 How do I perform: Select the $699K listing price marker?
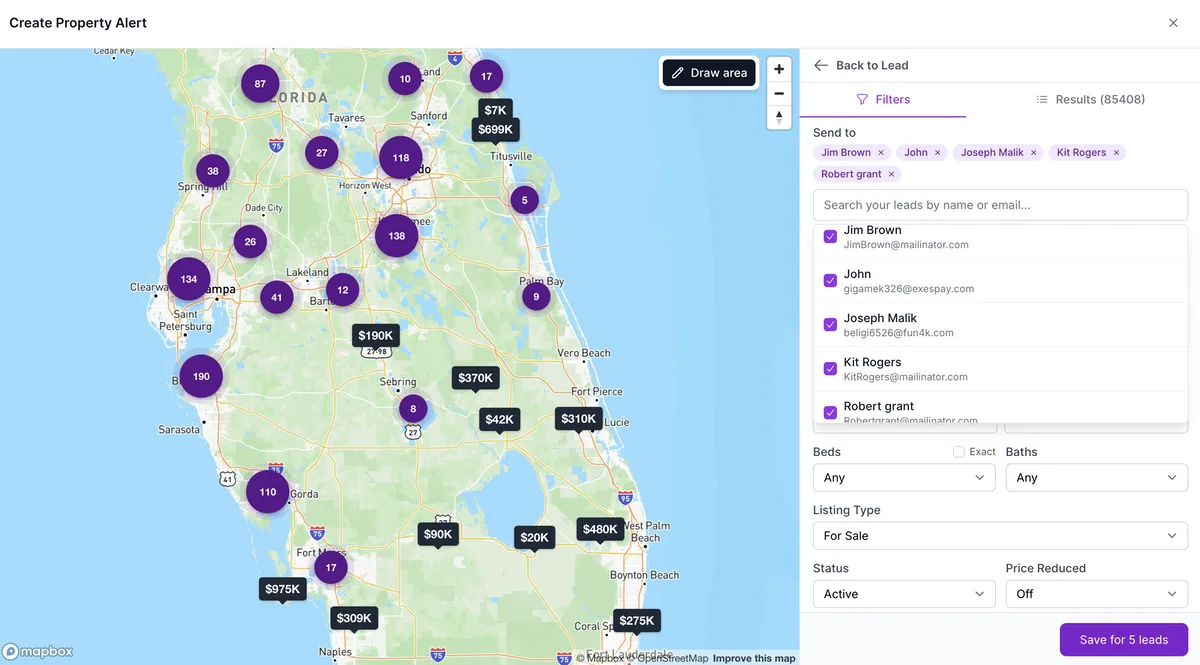click(x=496, y=129)
